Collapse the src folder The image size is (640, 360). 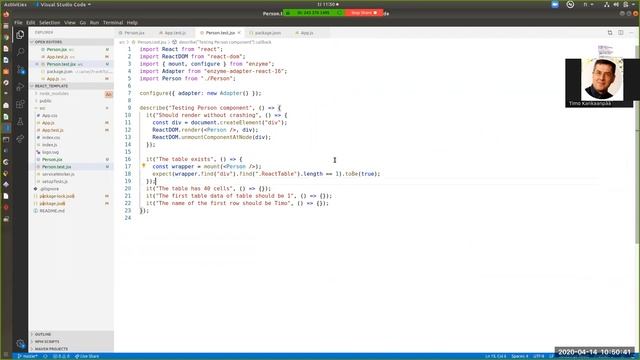pos(42,108)
